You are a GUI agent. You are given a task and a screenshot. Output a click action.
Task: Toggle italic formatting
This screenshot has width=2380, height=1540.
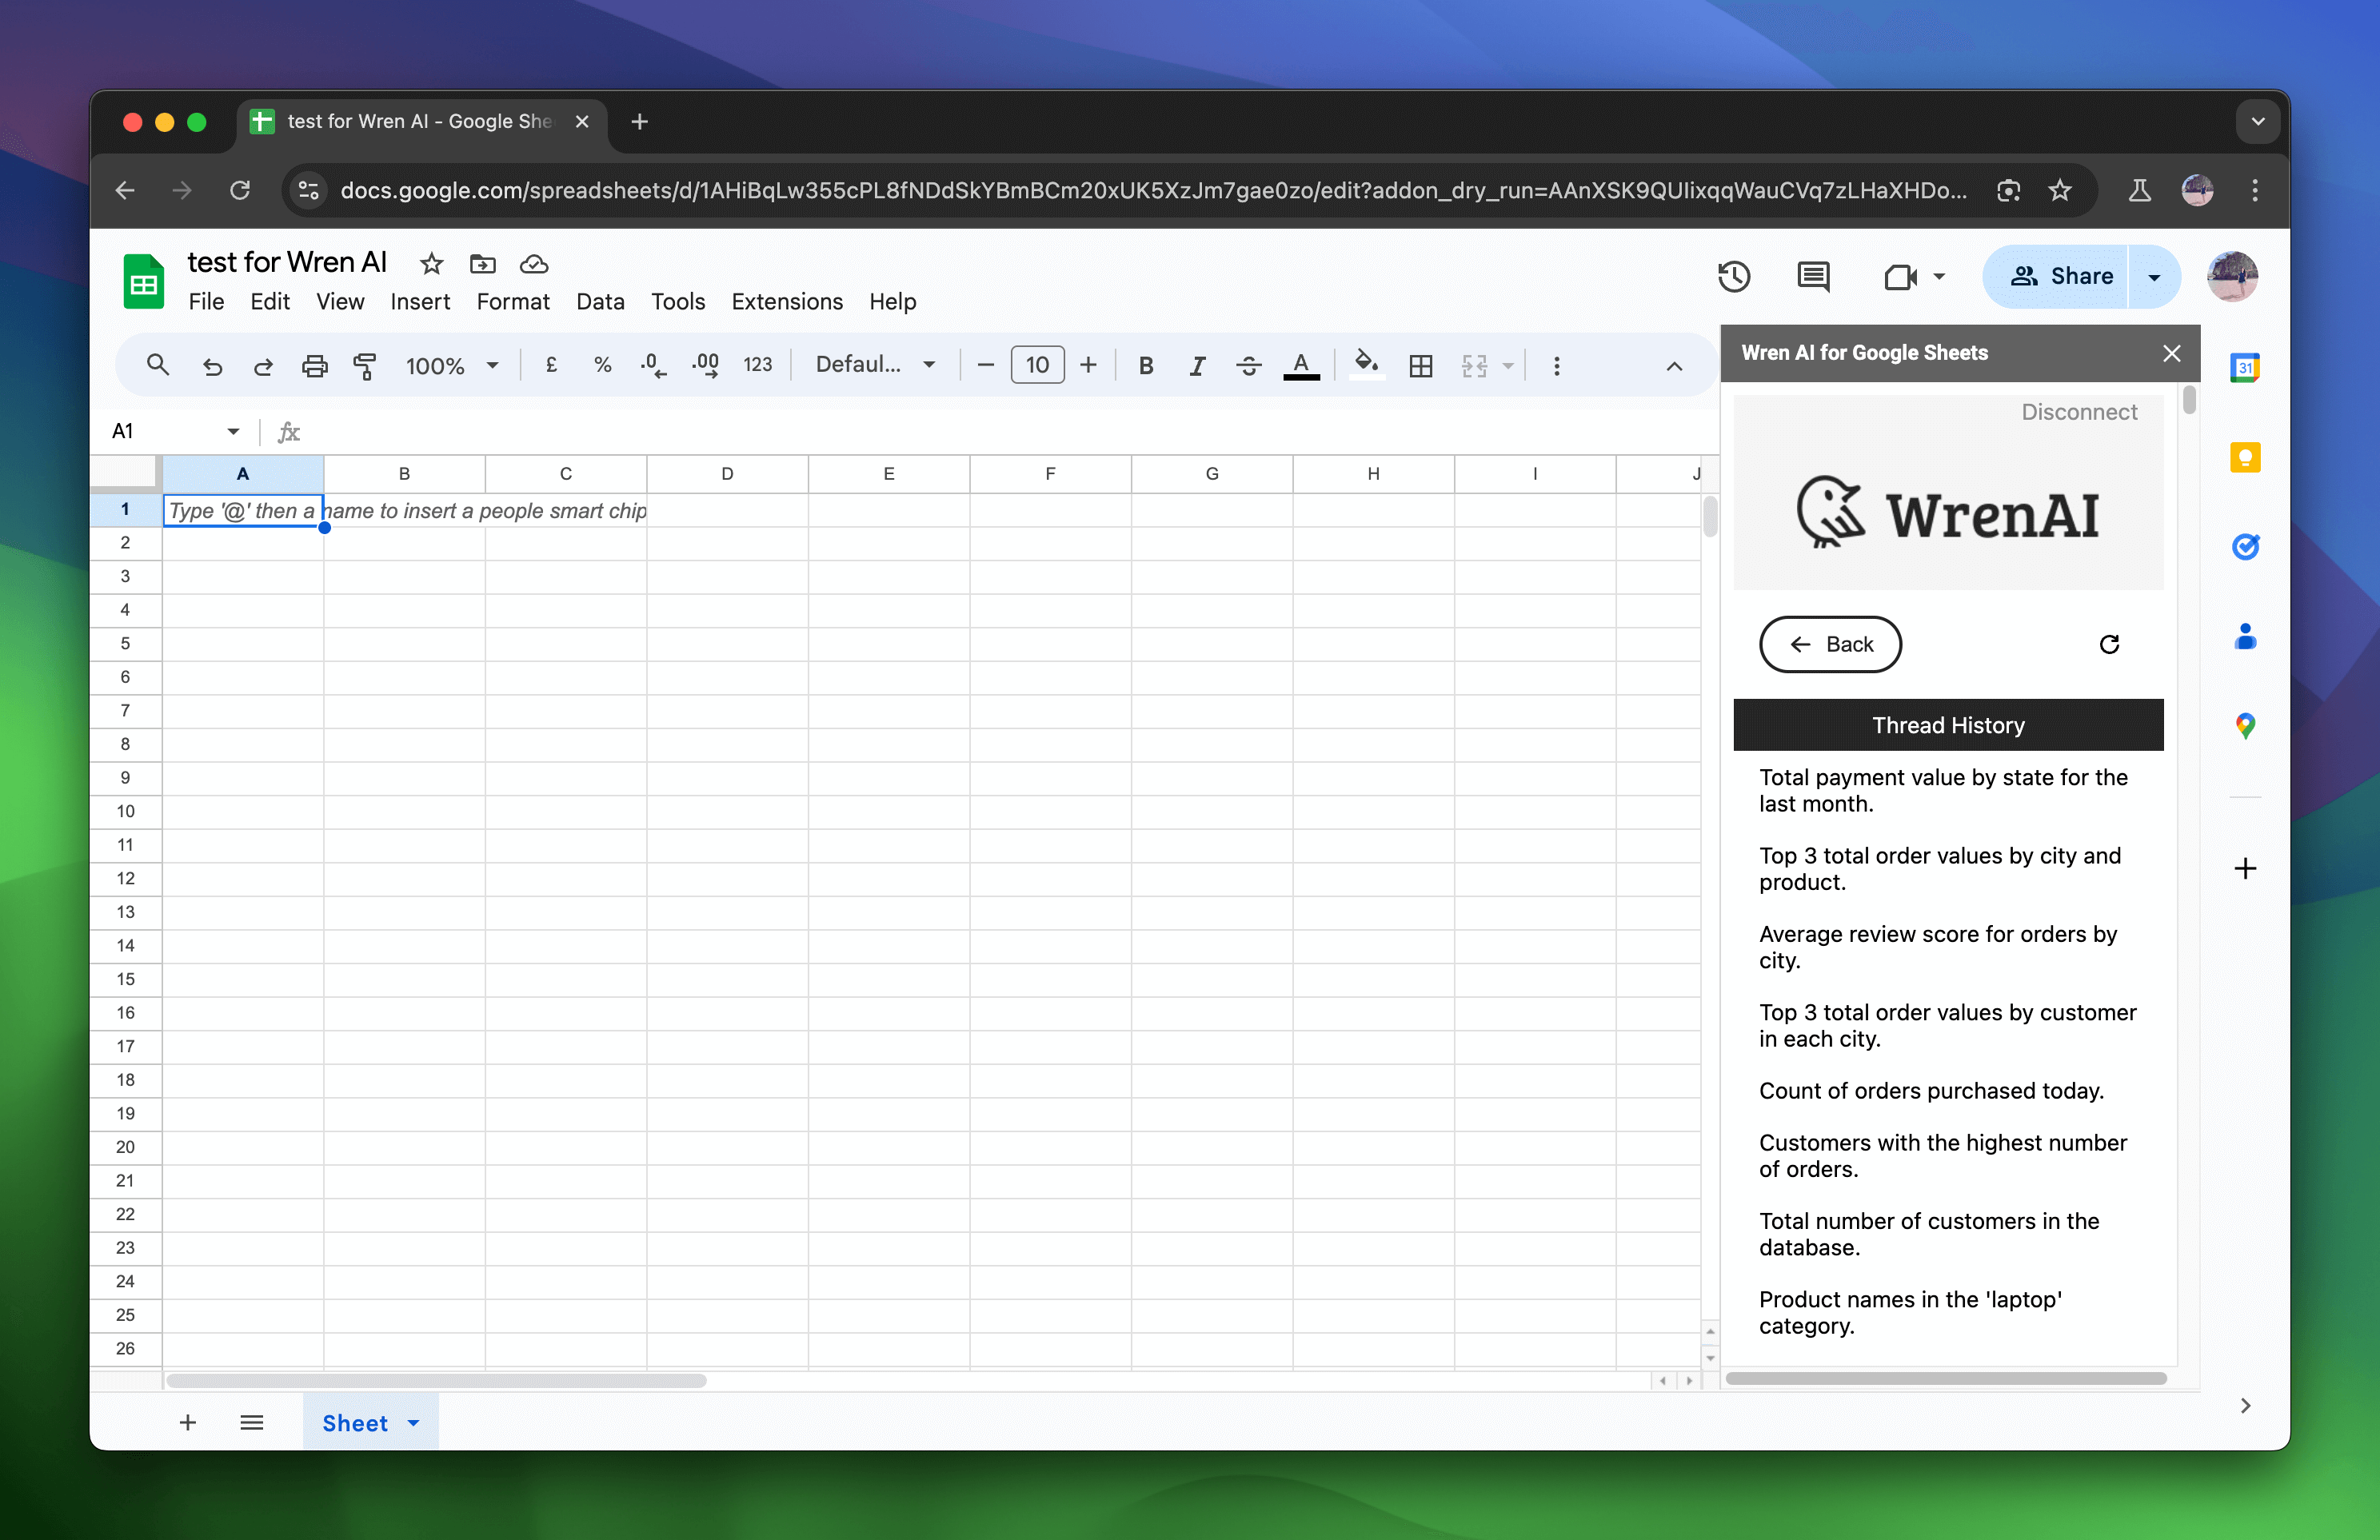pos(1197,366)
